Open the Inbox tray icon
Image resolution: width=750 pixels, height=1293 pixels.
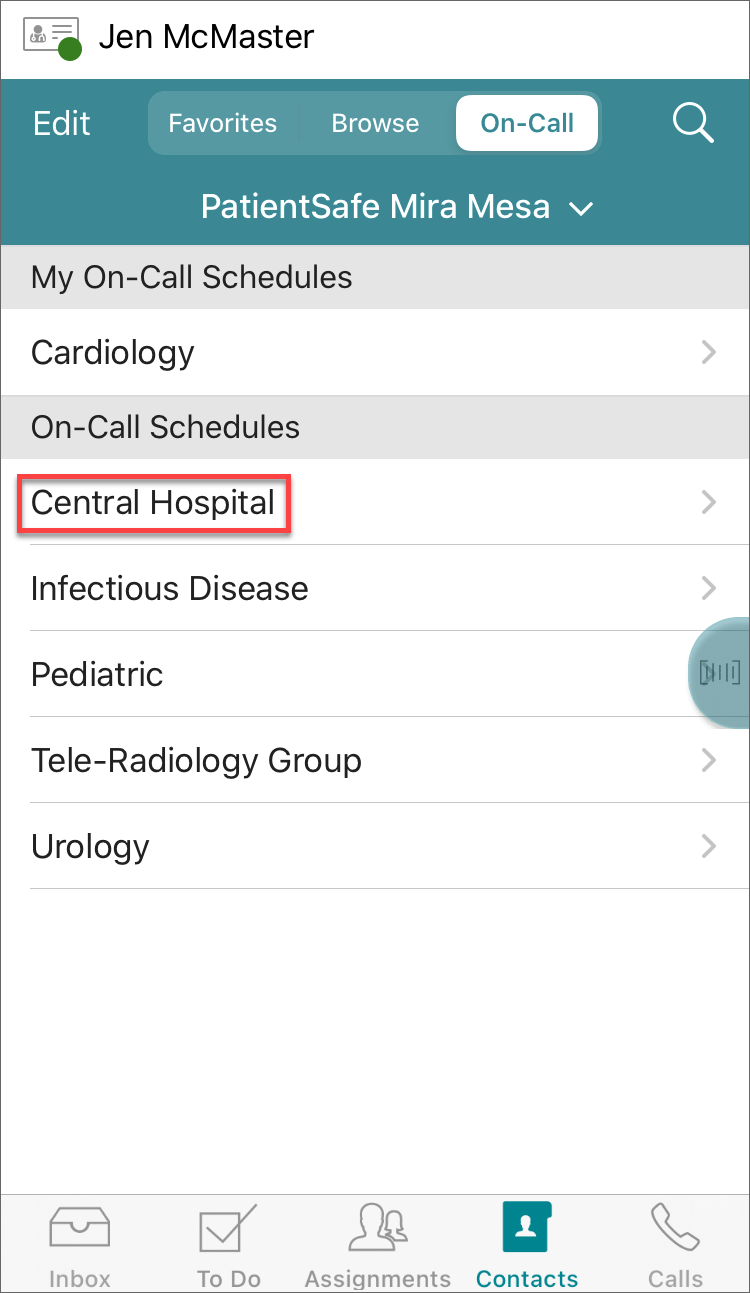click(x=79, y=1229)
